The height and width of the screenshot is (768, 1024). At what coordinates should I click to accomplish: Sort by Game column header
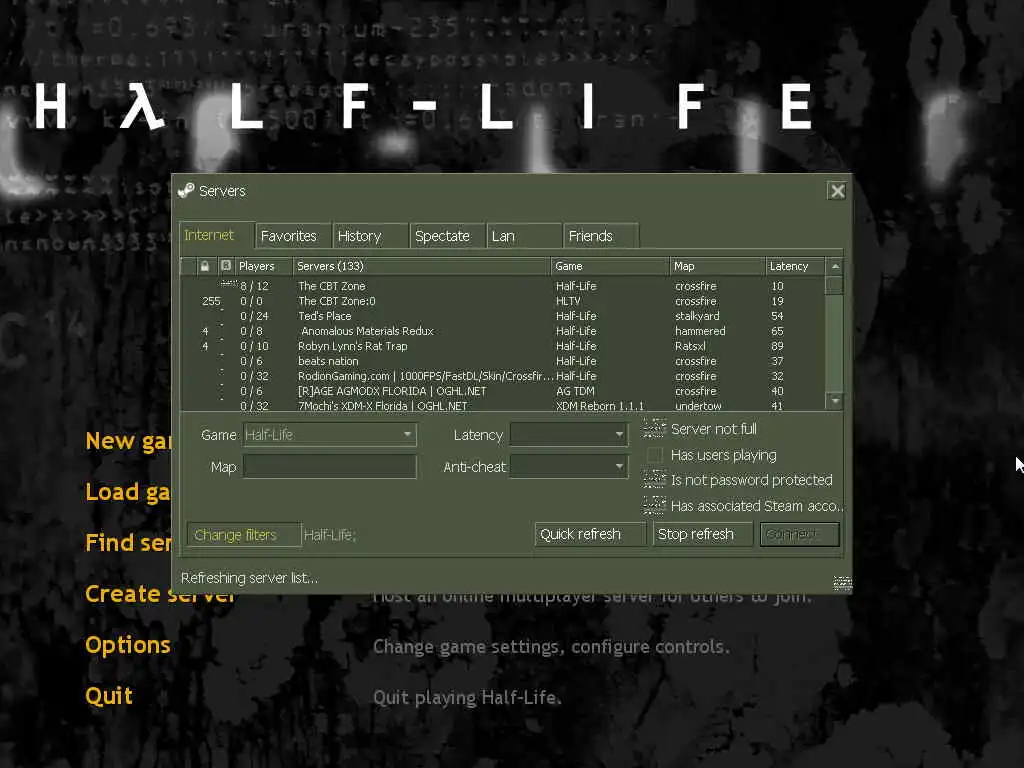tap(611, 266)
